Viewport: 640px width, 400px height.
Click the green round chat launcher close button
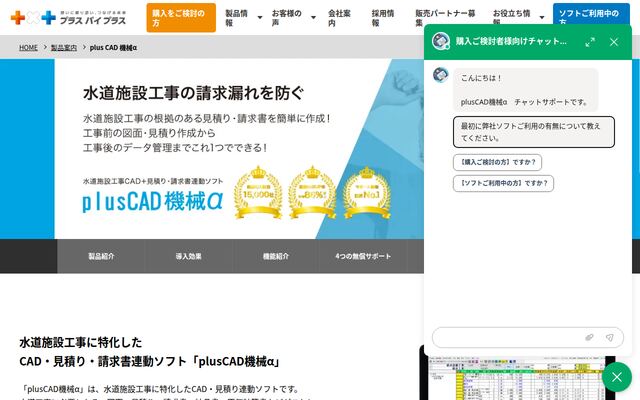[x=616, y=377]
